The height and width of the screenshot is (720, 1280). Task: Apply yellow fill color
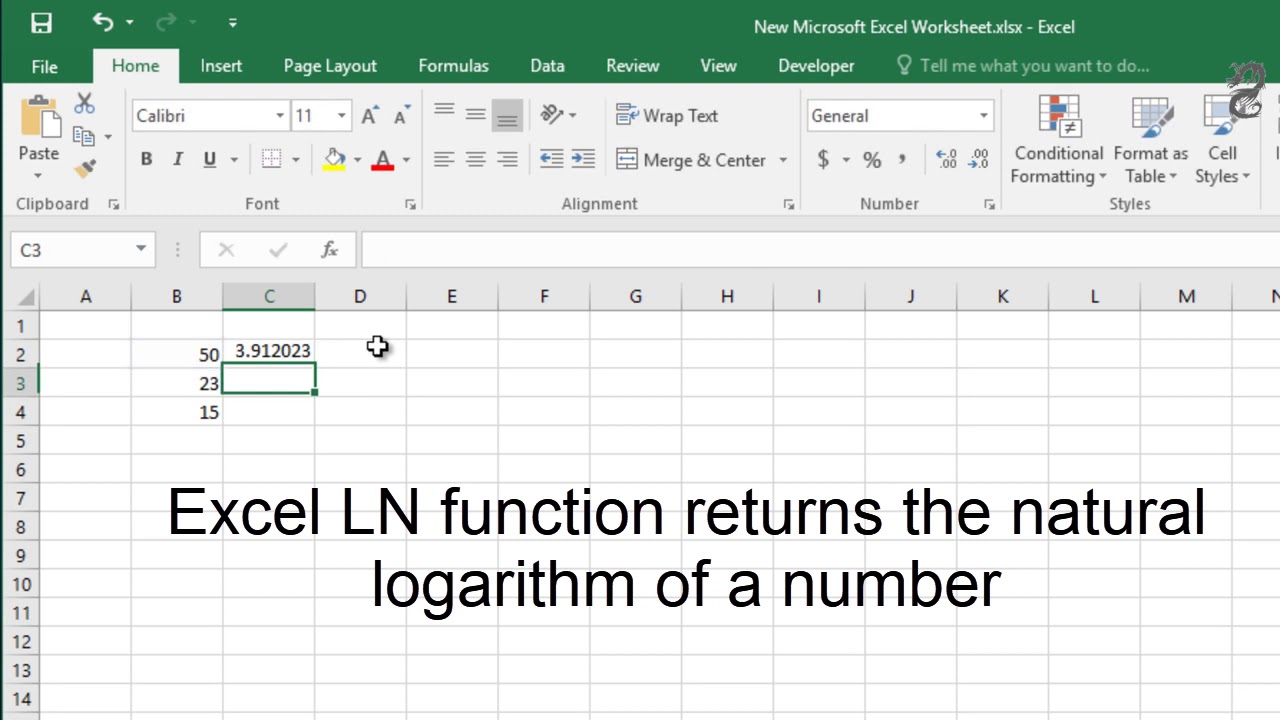(x=334, y=159)
